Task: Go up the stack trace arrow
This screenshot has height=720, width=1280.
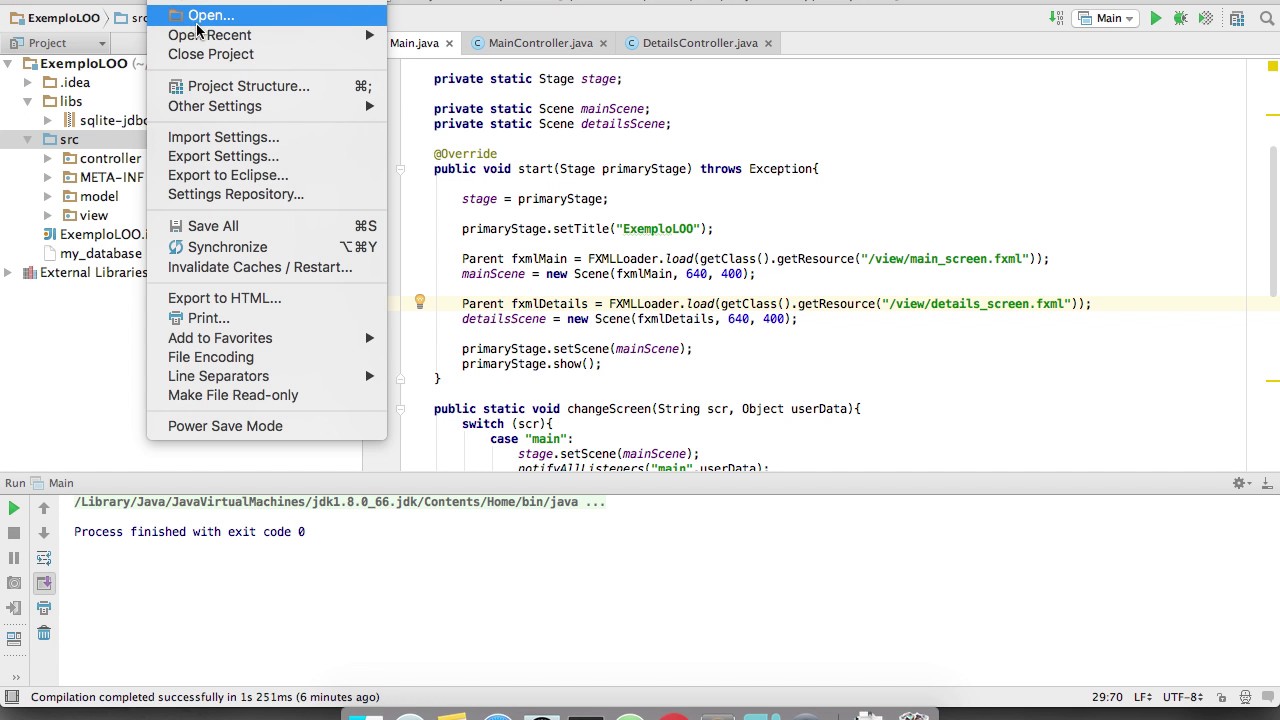Action: [x=44, y=508]
